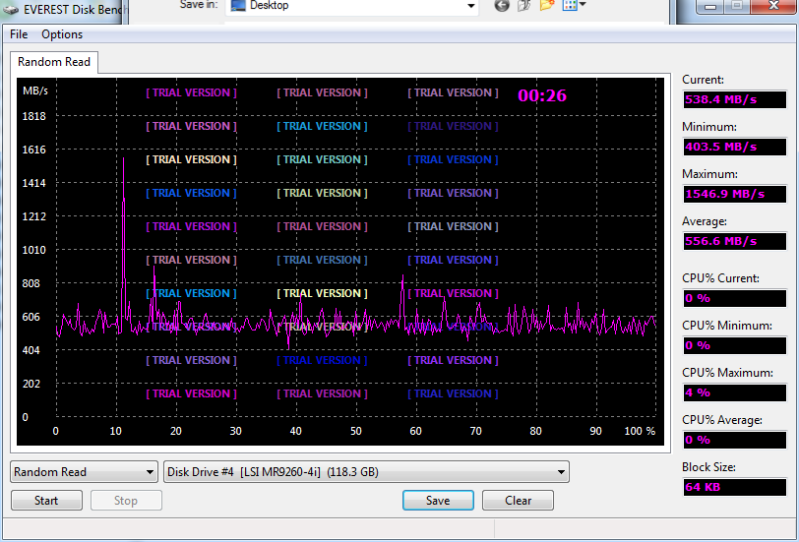799x542 pixels.
Task: Open the Options menu
Action: click(62, 34)
